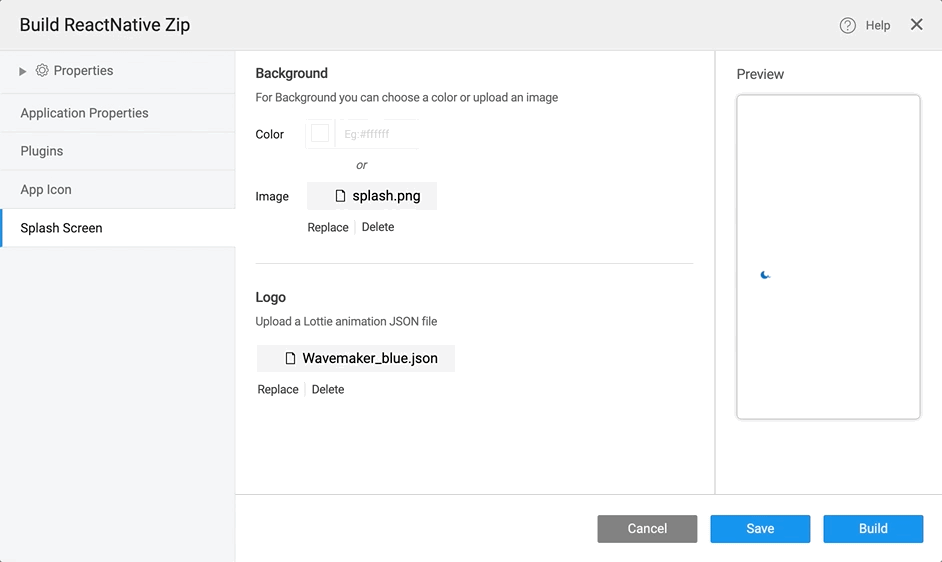This screenshot has height=562, width=942.
Task: Click the gear icon beside Properties
Action: point(42,71)
